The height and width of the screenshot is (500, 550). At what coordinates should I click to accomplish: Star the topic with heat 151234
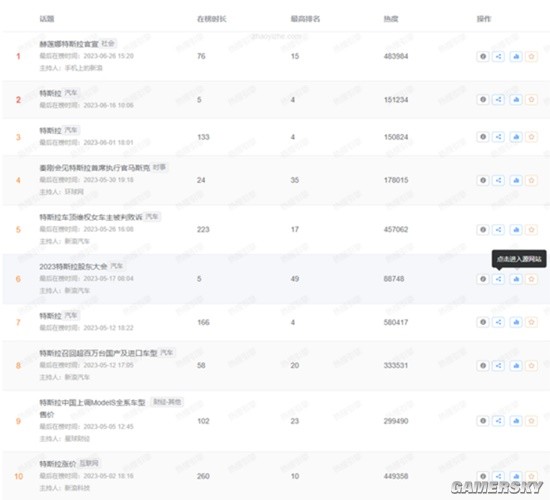[x=531, y=100]
